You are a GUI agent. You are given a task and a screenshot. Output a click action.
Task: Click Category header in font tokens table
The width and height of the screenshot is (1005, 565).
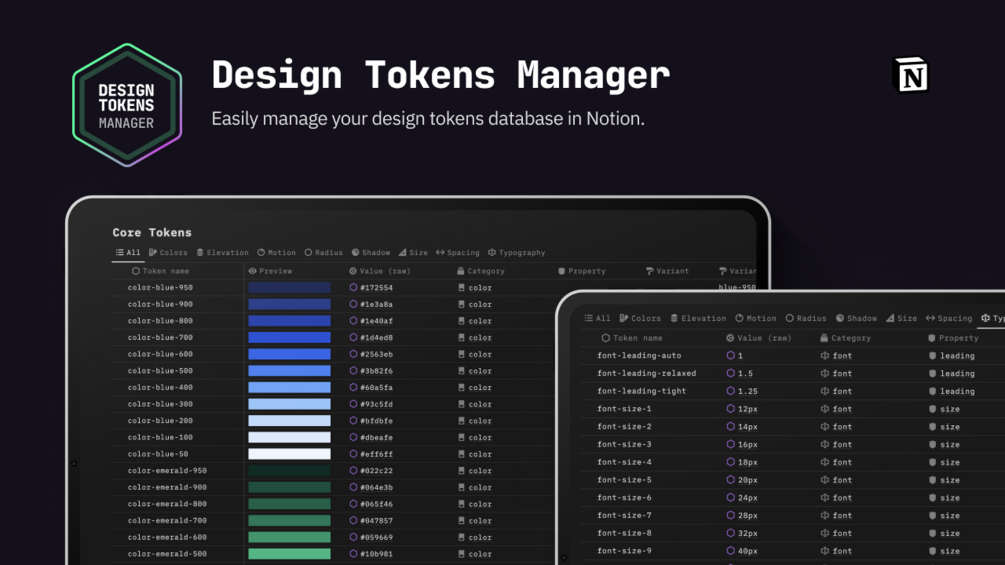845,338
